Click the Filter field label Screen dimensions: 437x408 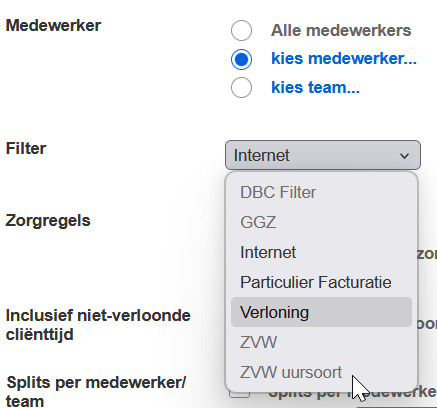coord(26,149)
